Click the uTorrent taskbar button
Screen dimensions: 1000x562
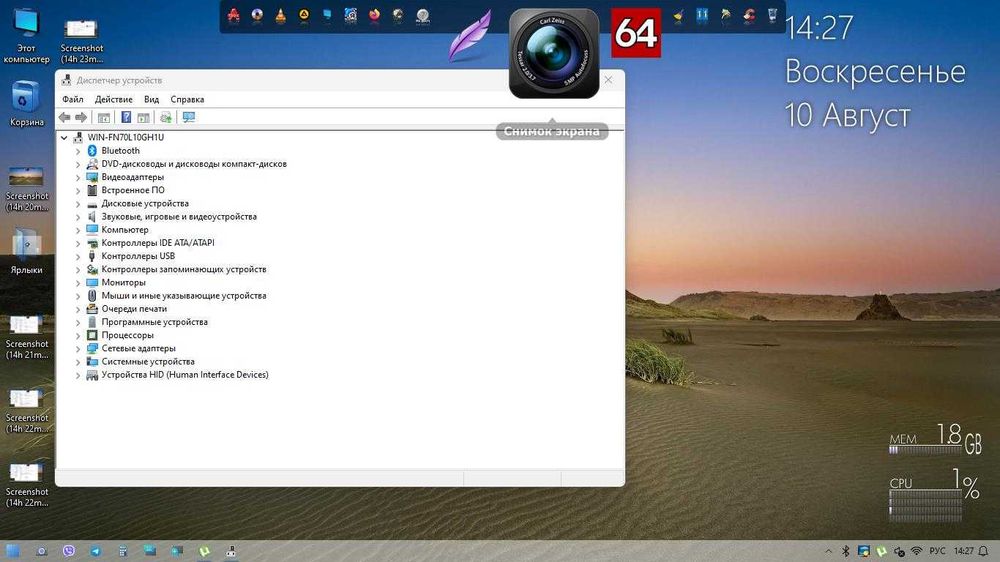(x=204, y=551)
